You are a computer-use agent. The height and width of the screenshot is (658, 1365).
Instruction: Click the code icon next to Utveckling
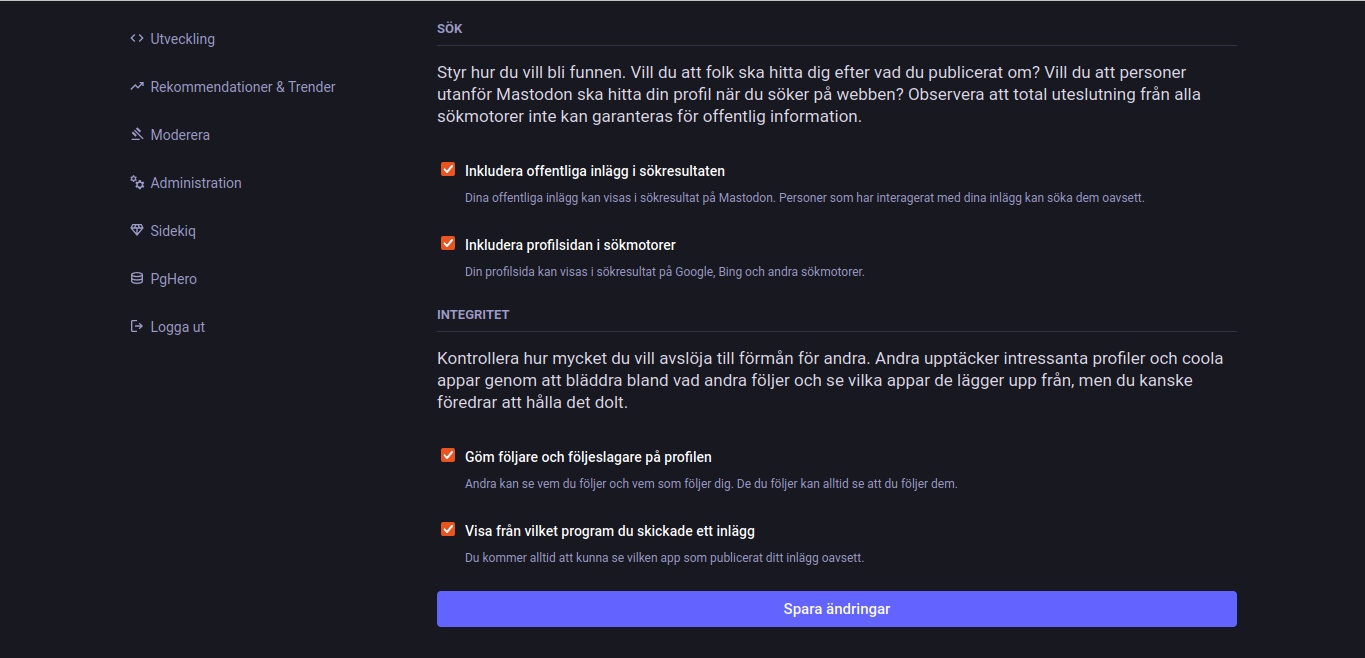click(x=136, y=38)
